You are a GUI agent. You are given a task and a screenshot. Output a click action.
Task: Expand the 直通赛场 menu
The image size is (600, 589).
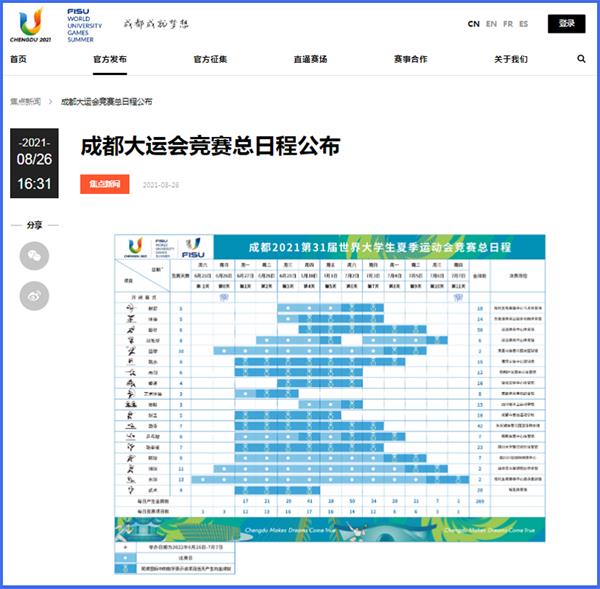310,60
